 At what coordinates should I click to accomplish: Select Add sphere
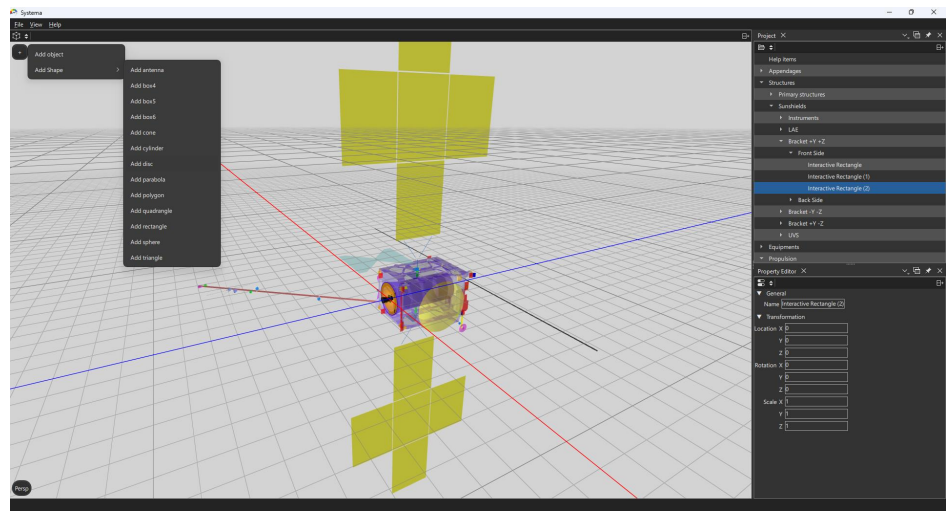click(x=172, y=242)
